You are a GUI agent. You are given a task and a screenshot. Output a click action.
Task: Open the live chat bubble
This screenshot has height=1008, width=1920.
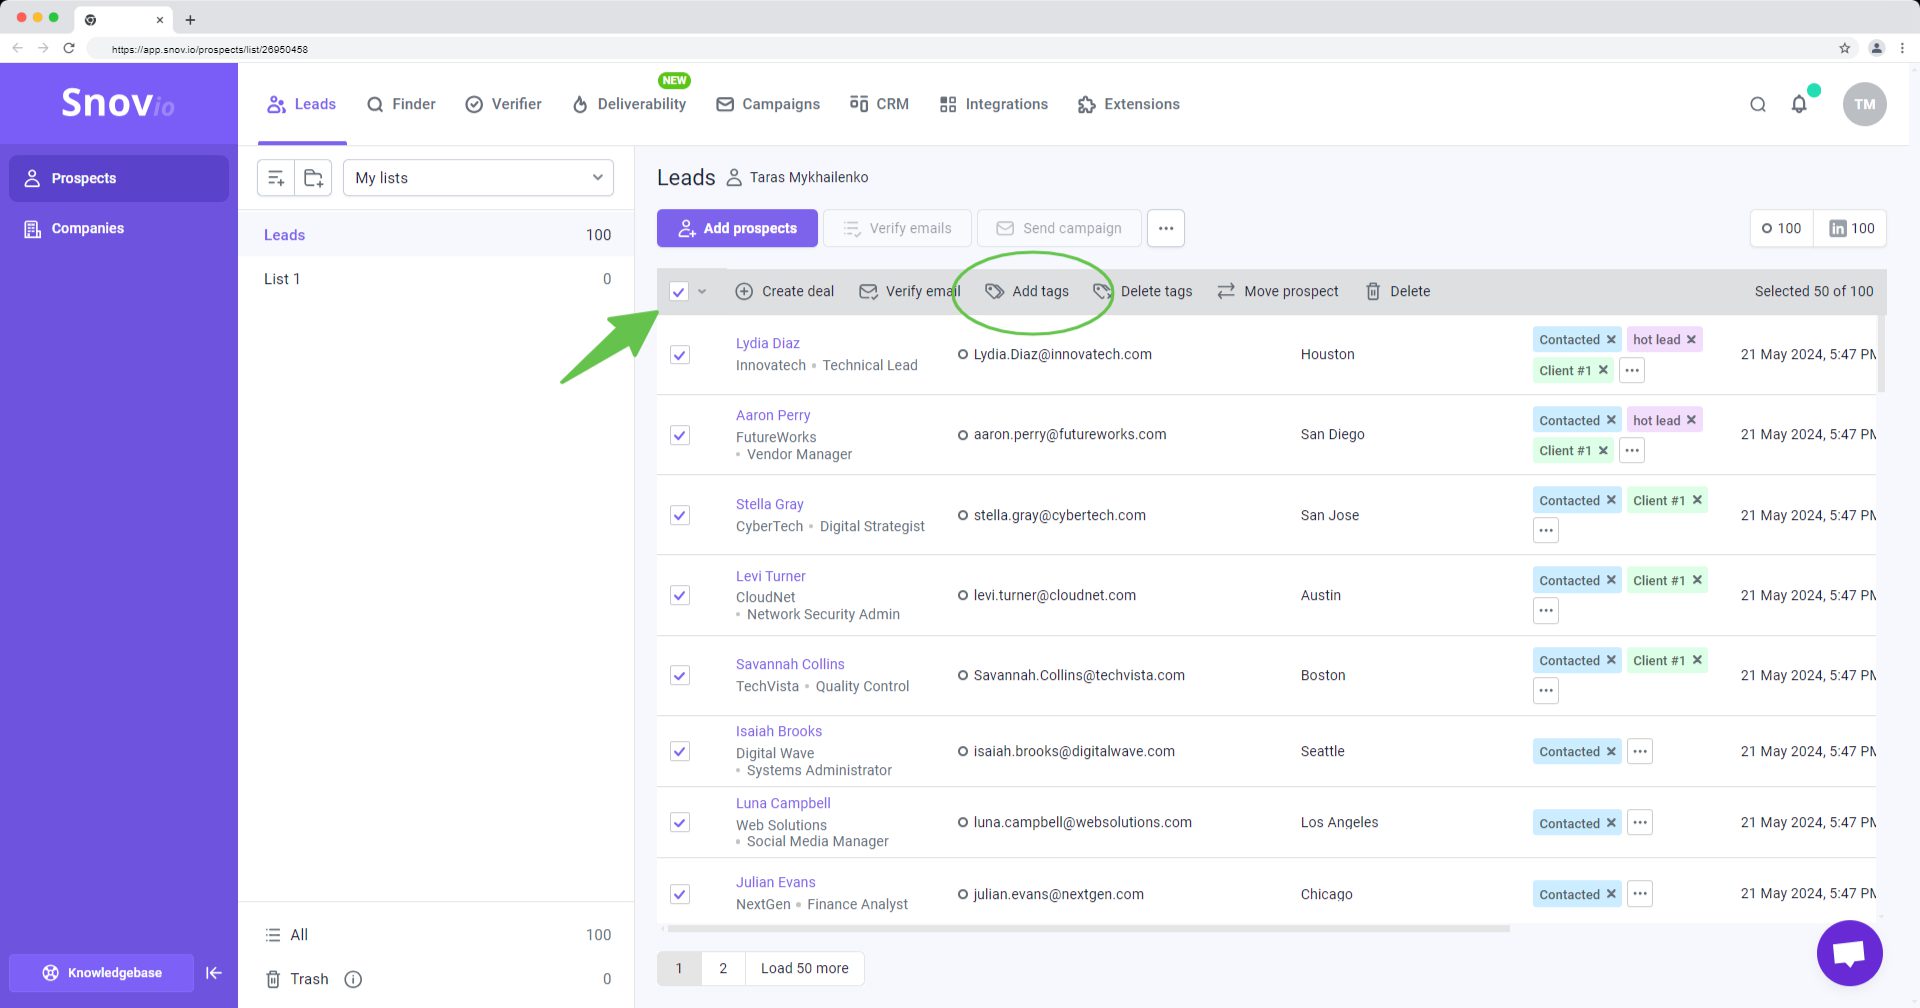click(x=1849, y=953)
